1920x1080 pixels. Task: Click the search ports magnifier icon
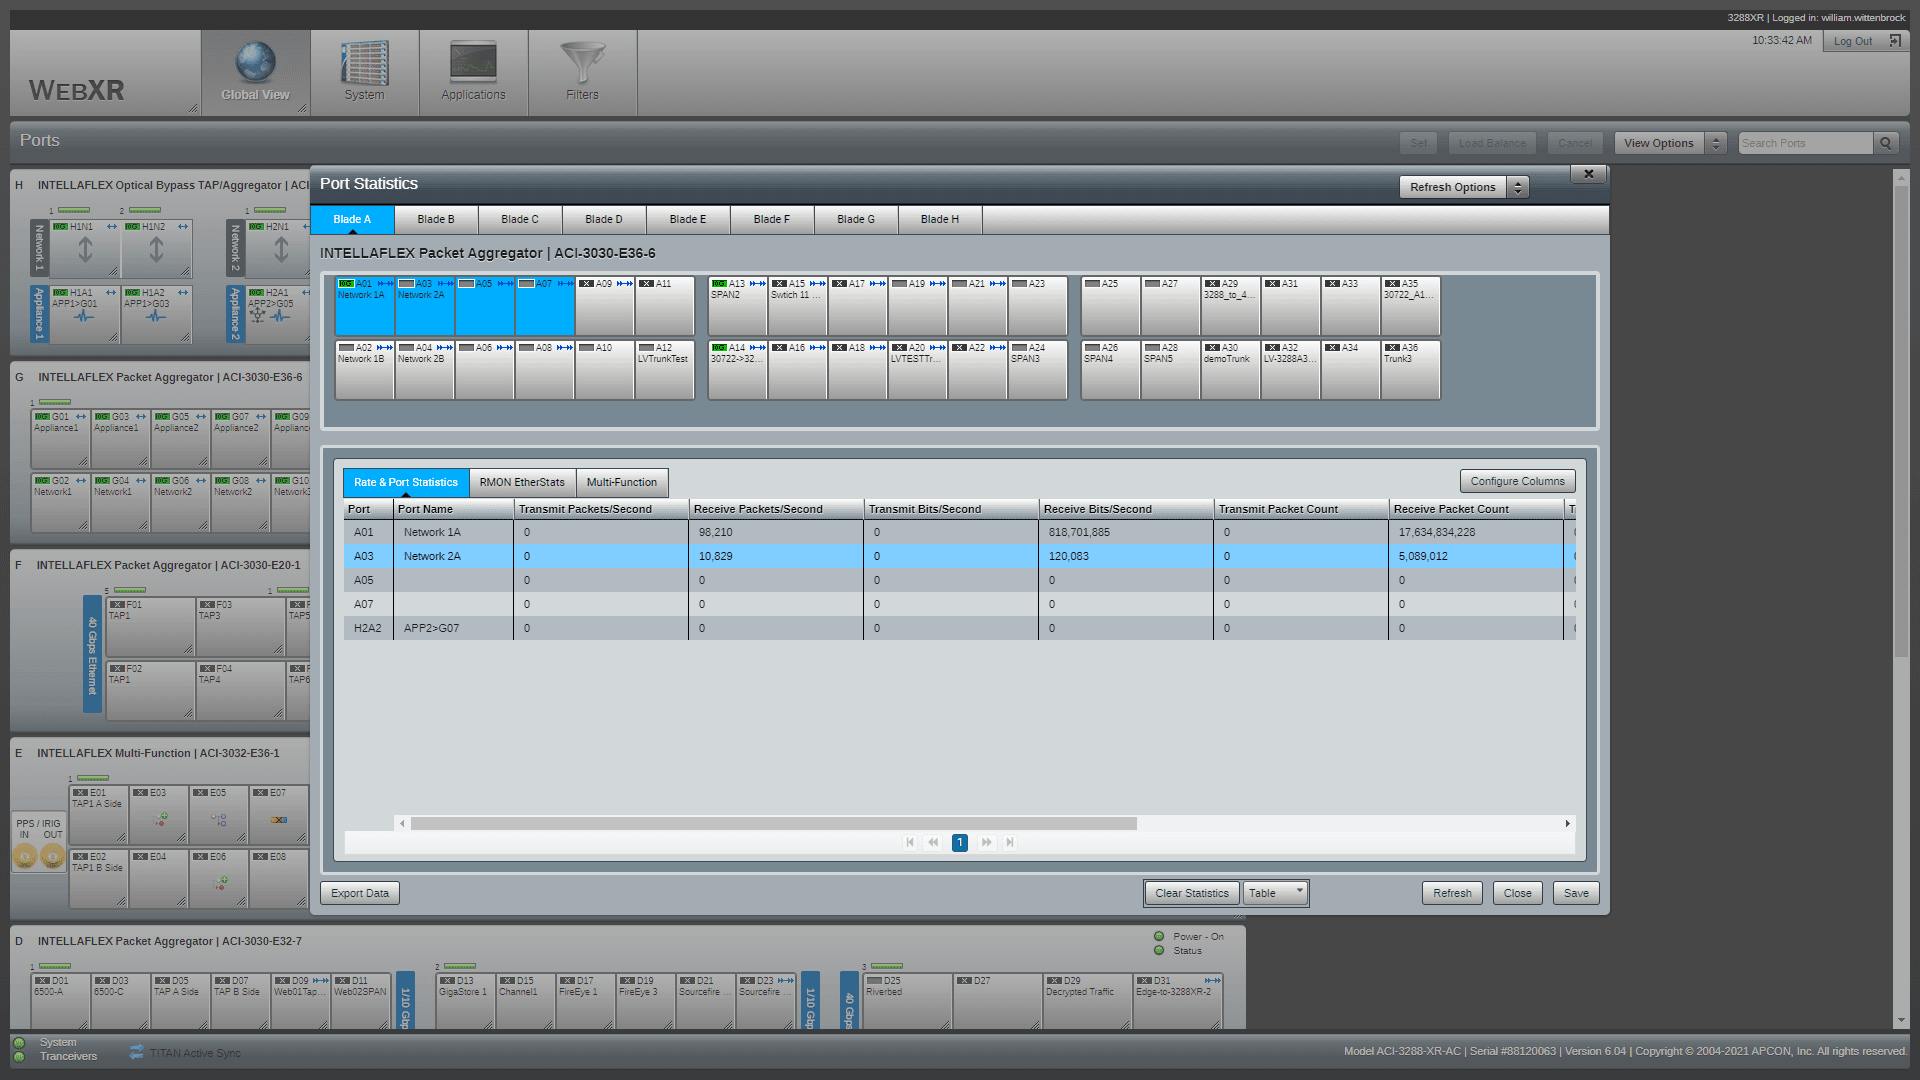[1886, 143]
